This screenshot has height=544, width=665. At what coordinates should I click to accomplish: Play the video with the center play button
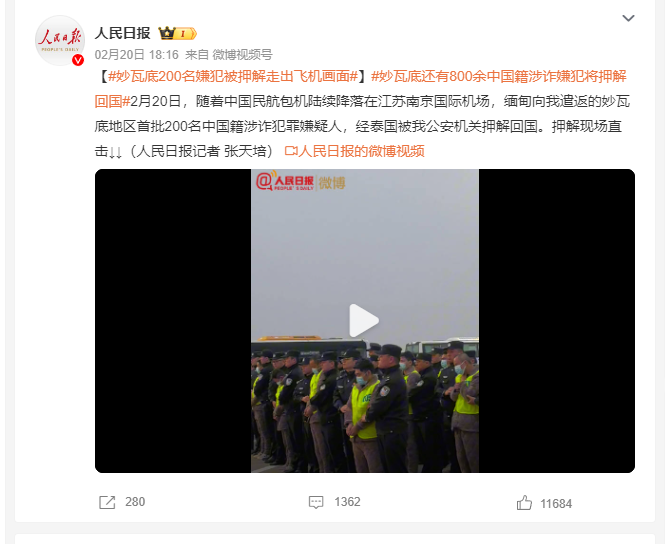click(x=364, y=321)
